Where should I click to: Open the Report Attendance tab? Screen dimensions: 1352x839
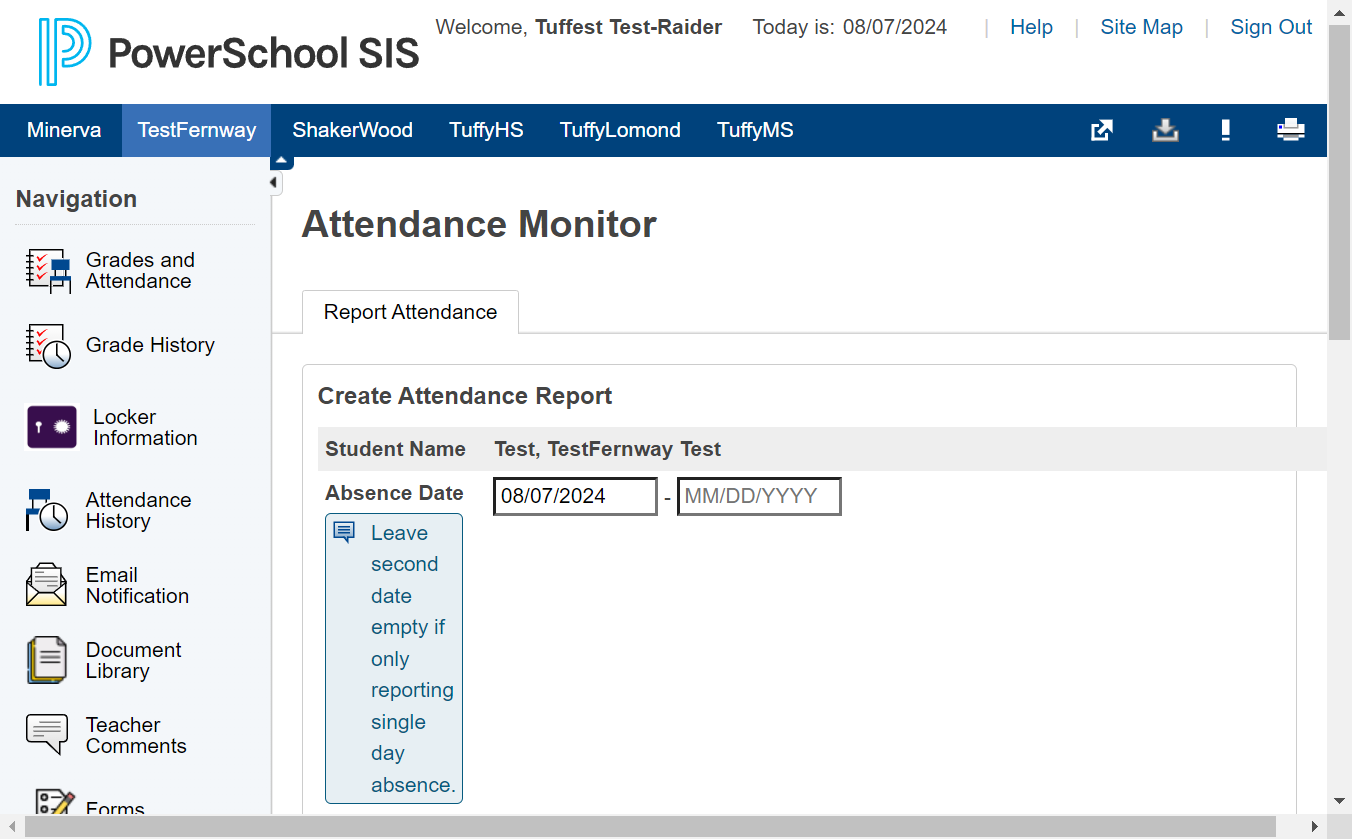410,312
